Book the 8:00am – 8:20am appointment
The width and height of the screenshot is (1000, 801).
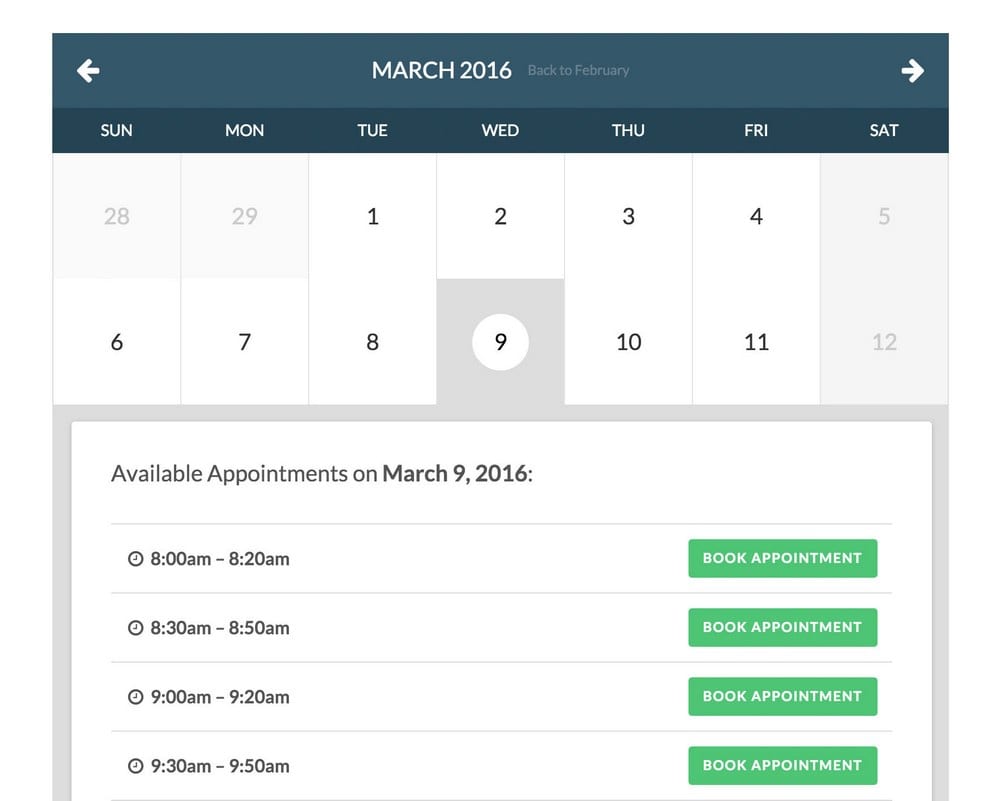783,559
